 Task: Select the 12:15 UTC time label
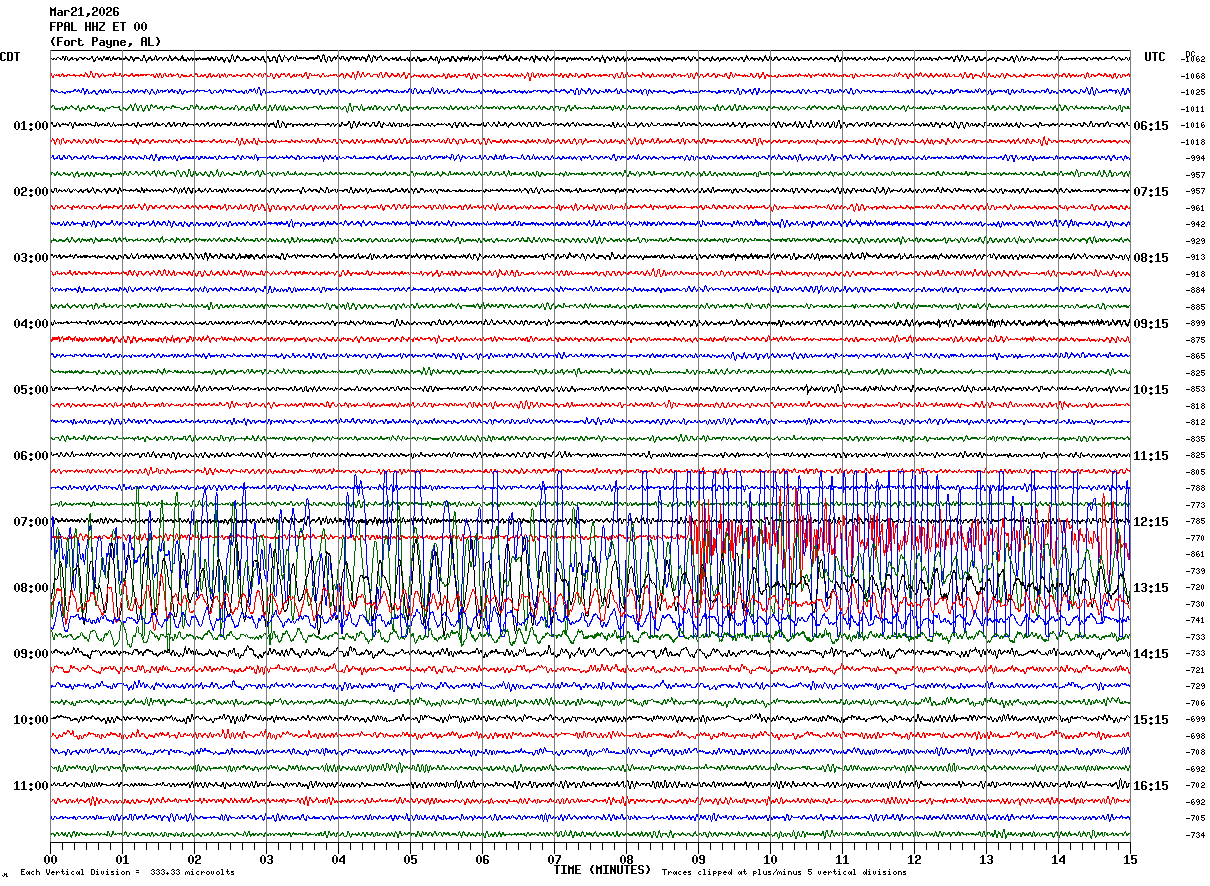click(x=1151, y=522)
